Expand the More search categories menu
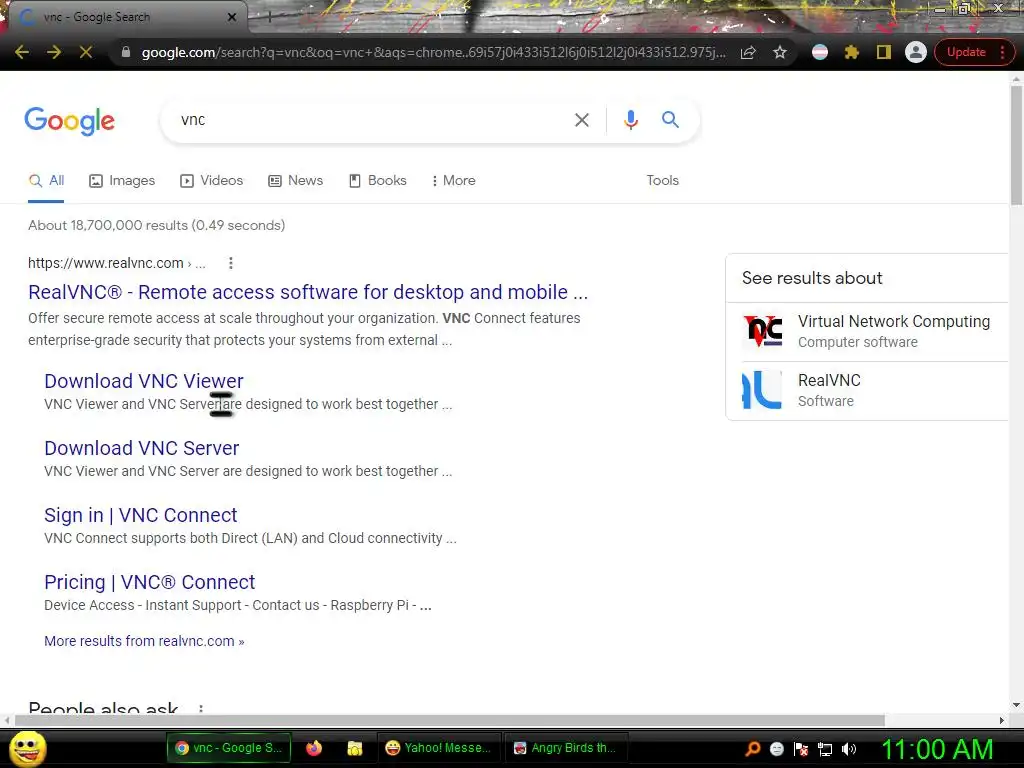 pos(453,181)
